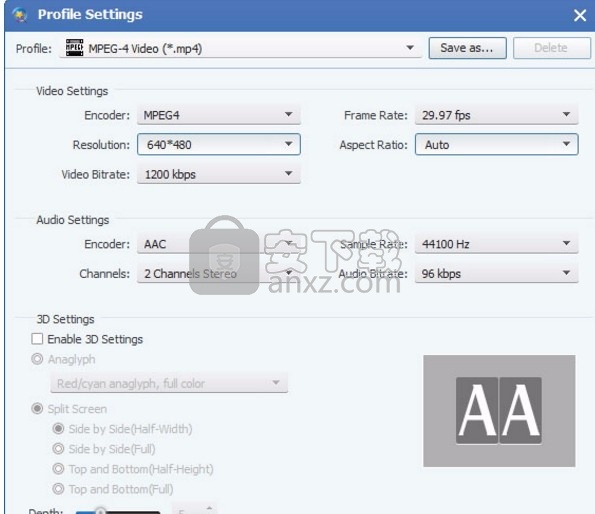595x514 pixels.
Task: Select the Anaglyph radio button
Action: 37,359
